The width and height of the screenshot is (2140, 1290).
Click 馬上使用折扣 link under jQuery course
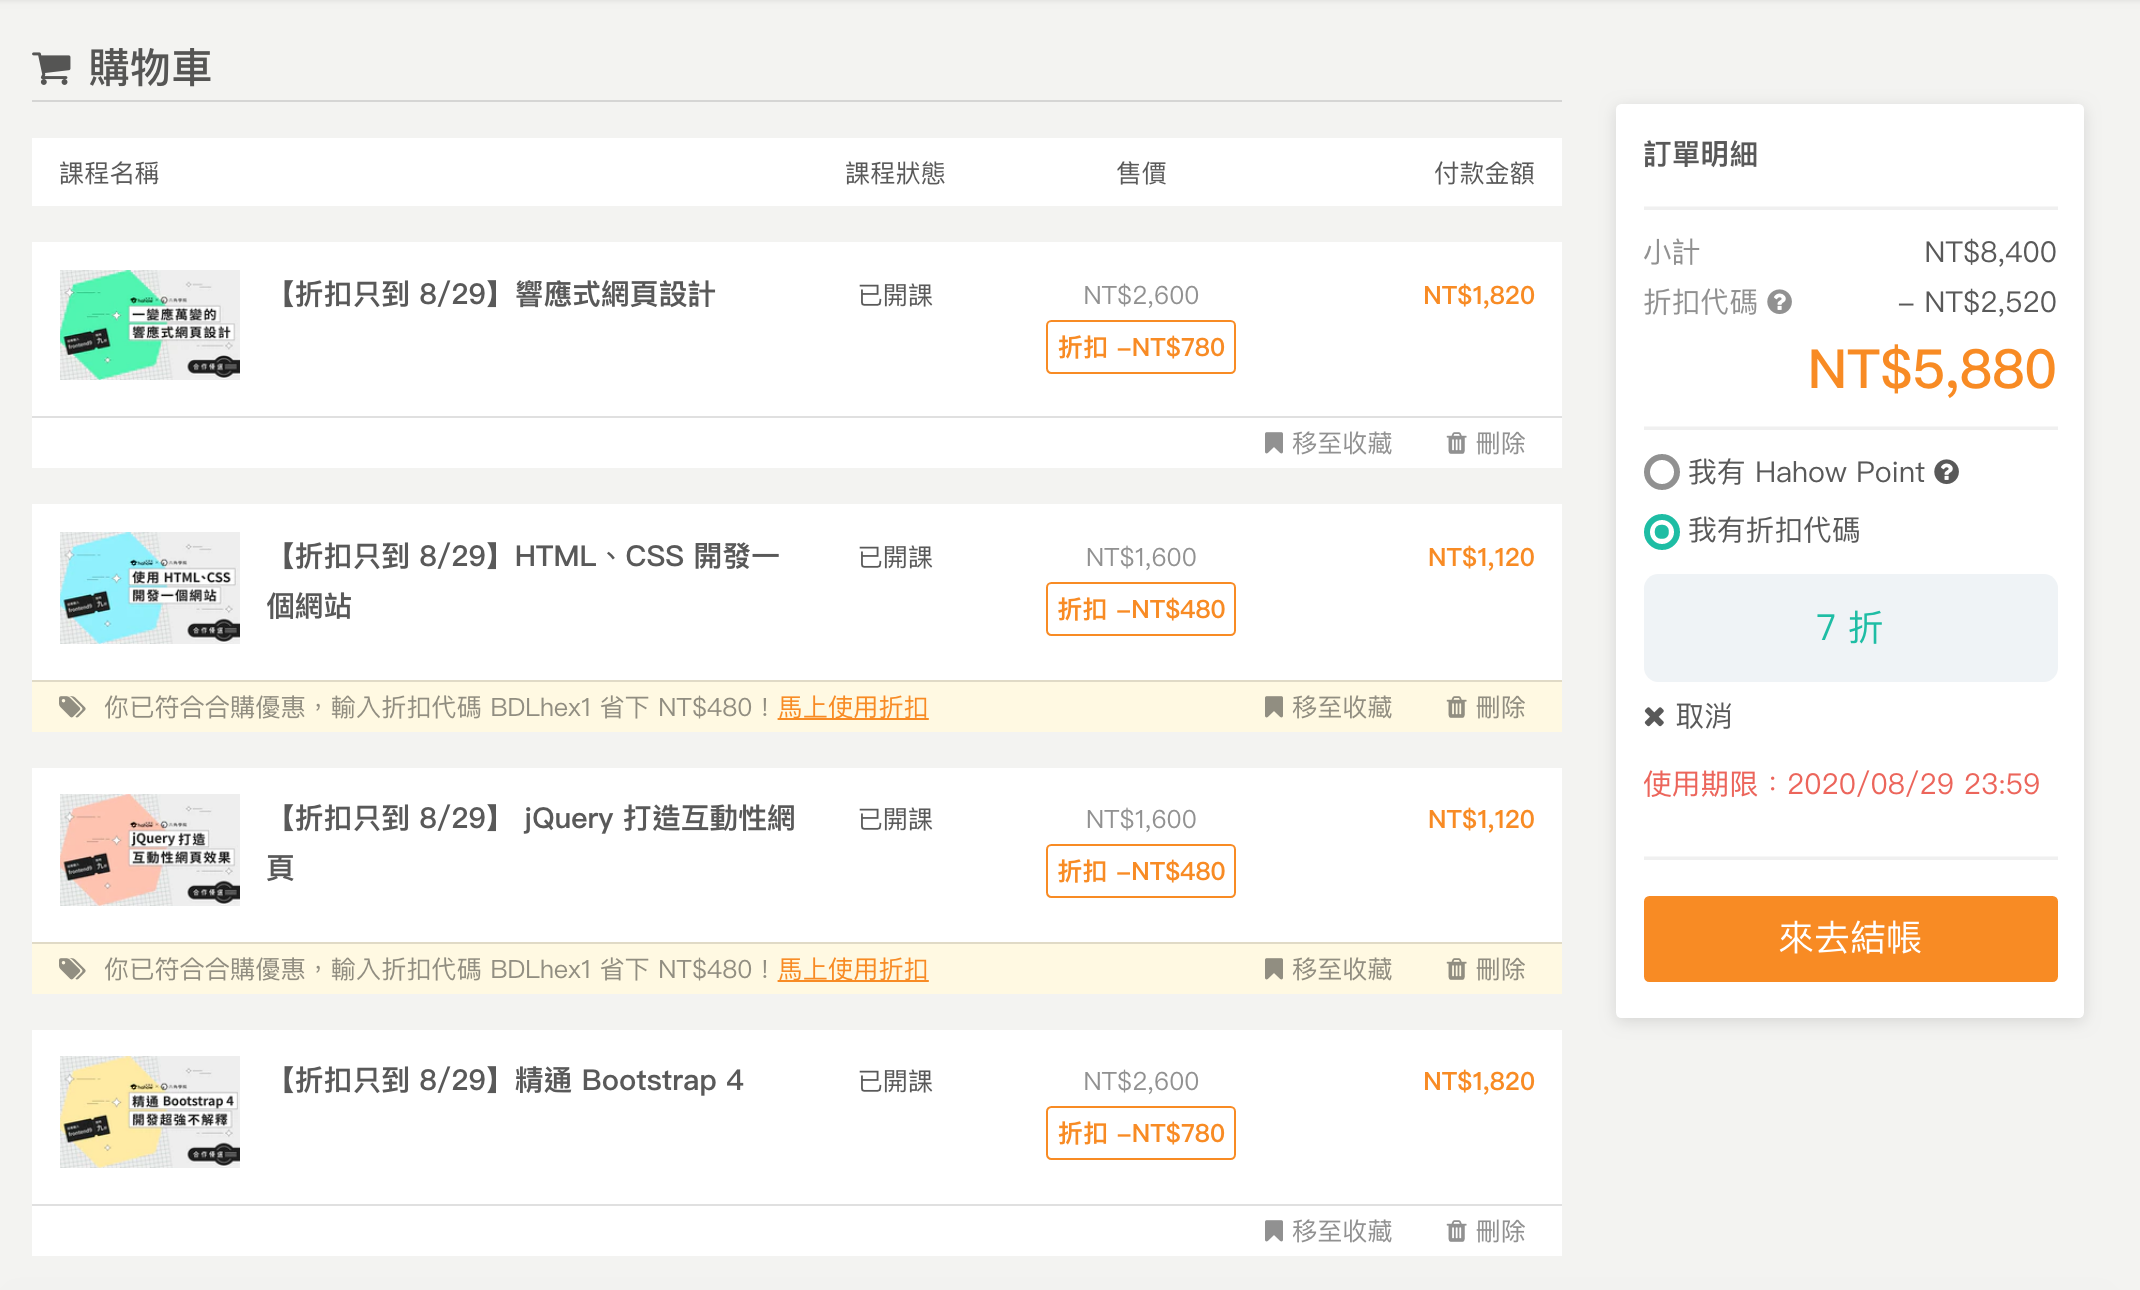click(853, 969)
